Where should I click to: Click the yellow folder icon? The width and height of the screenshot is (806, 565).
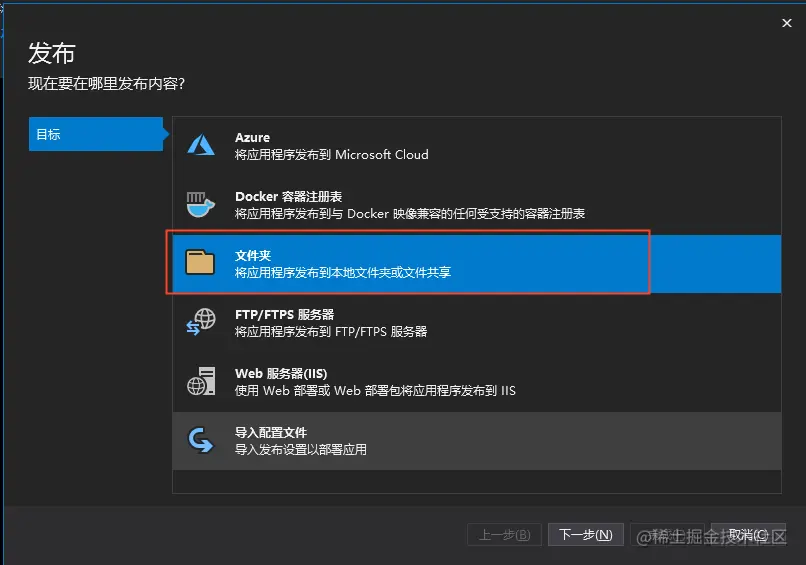(x=200, y=263)
